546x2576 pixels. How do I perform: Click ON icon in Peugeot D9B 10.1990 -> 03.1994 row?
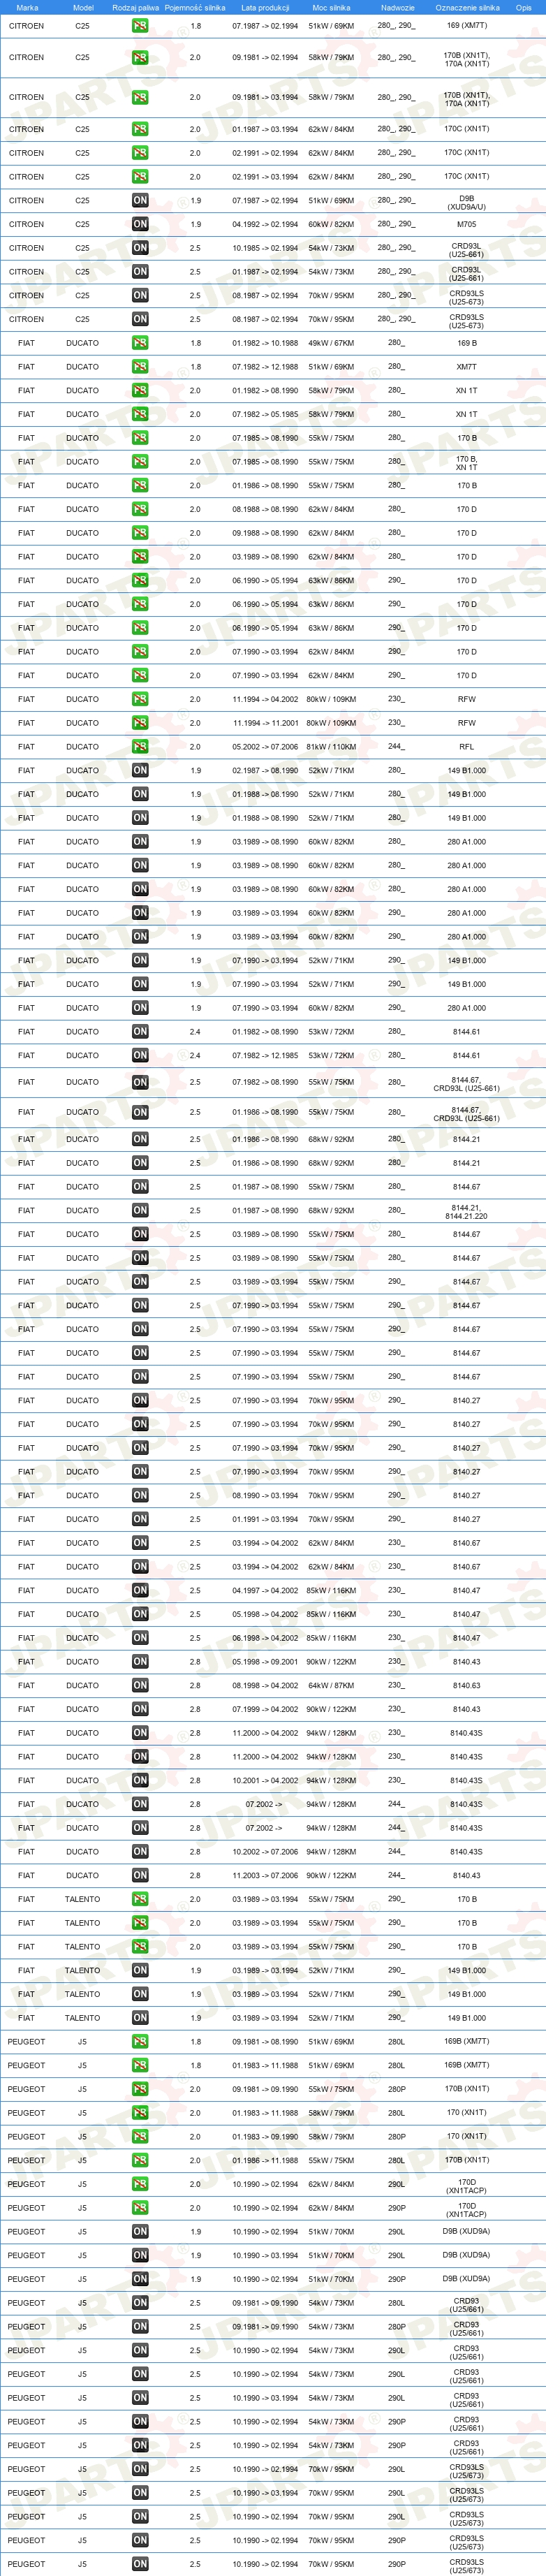point(140,2256)
